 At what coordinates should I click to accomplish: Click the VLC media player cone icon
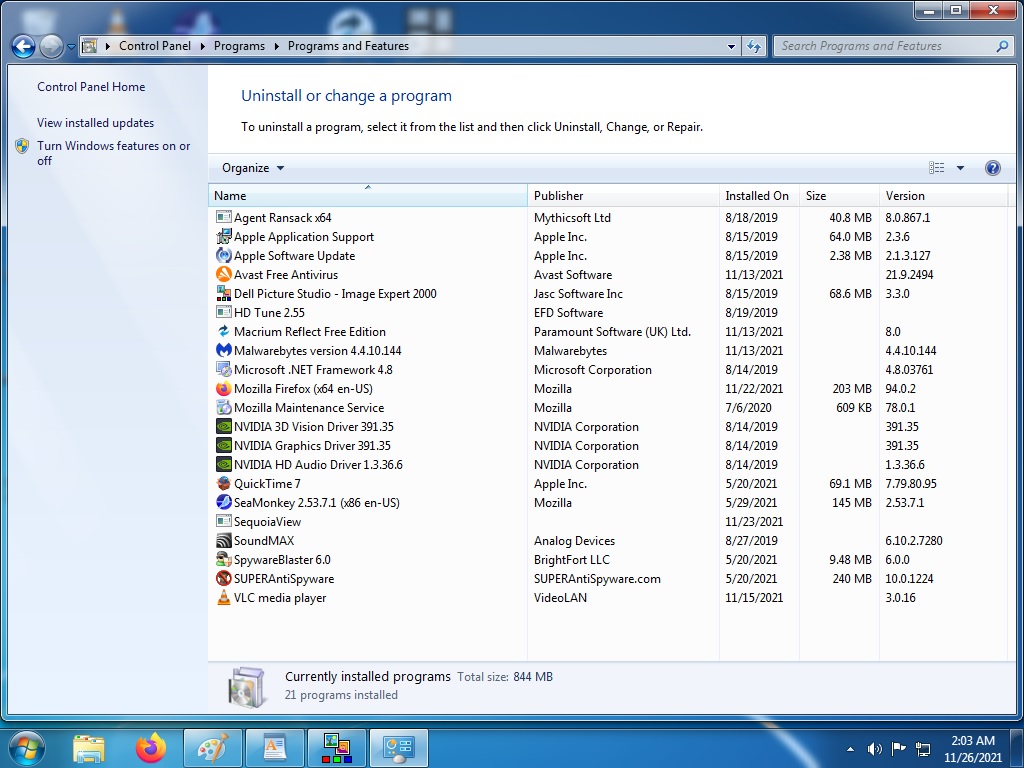click(x=223, y=598)
